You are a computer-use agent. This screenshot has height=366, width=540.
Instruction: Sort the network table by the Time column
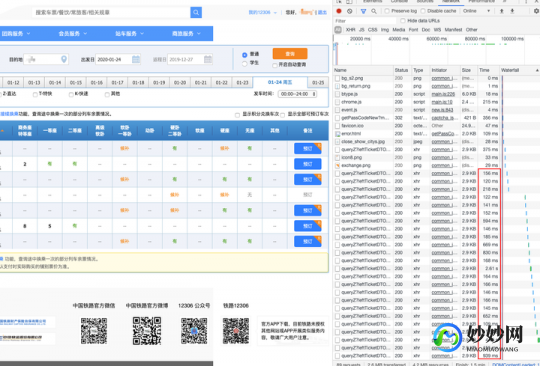point(488,70)
